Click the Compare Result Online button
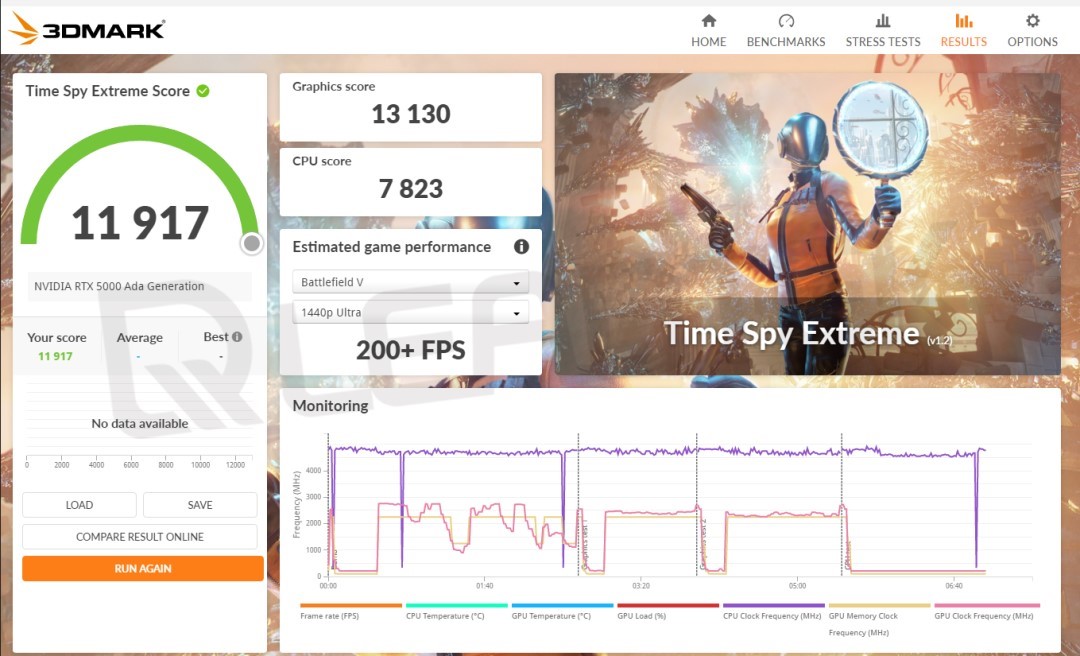This screenshot has height=656, width=1080. click(140, 537)
